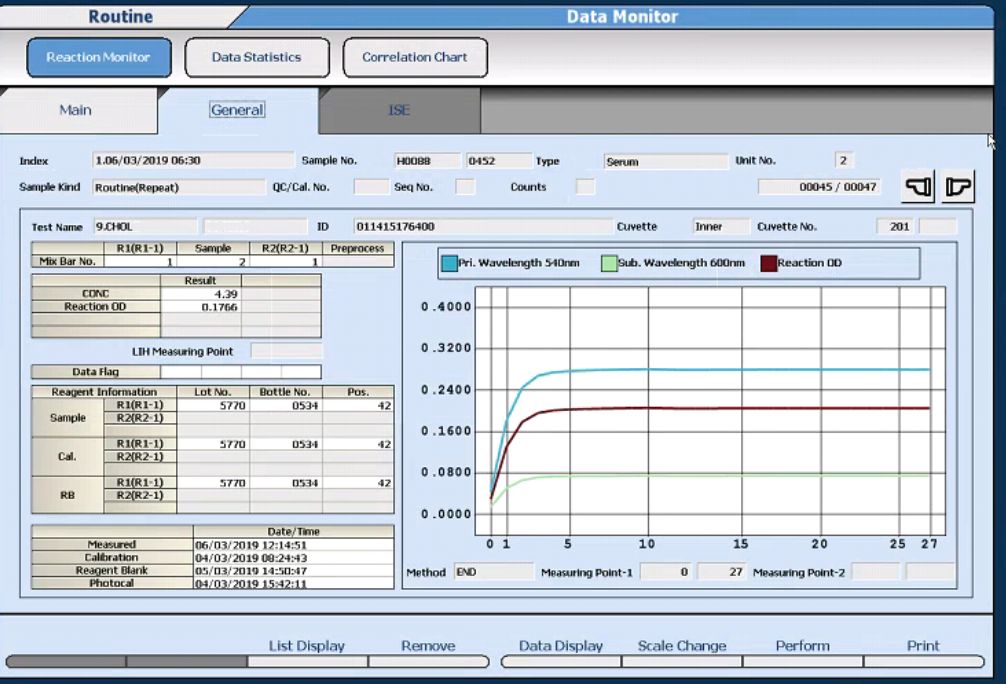The height and width of the screenshot is (684, 1006).
Task: Click the Reaction OD dark red swatch
Action: pyautogui.click(x=768, y=263)
